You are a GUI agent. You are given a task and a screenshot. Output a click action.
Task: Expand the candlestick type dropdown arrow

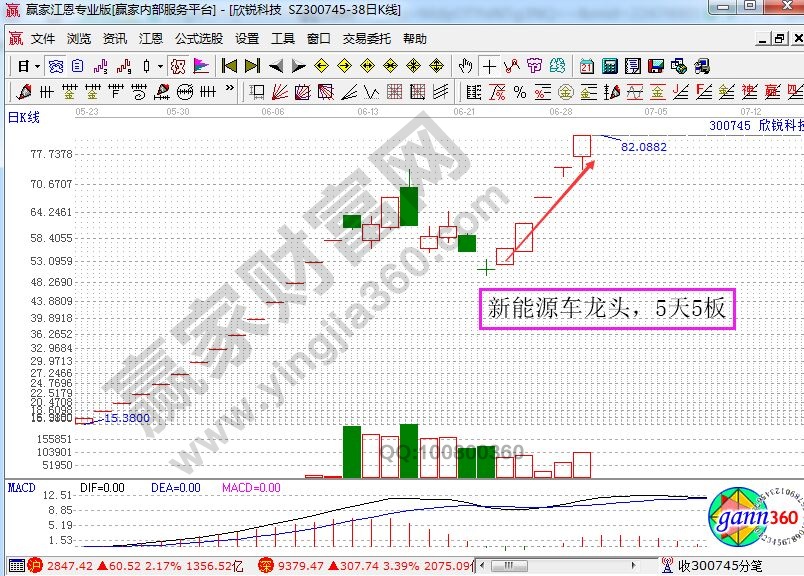pyautogui.click(x=160, y=66)
